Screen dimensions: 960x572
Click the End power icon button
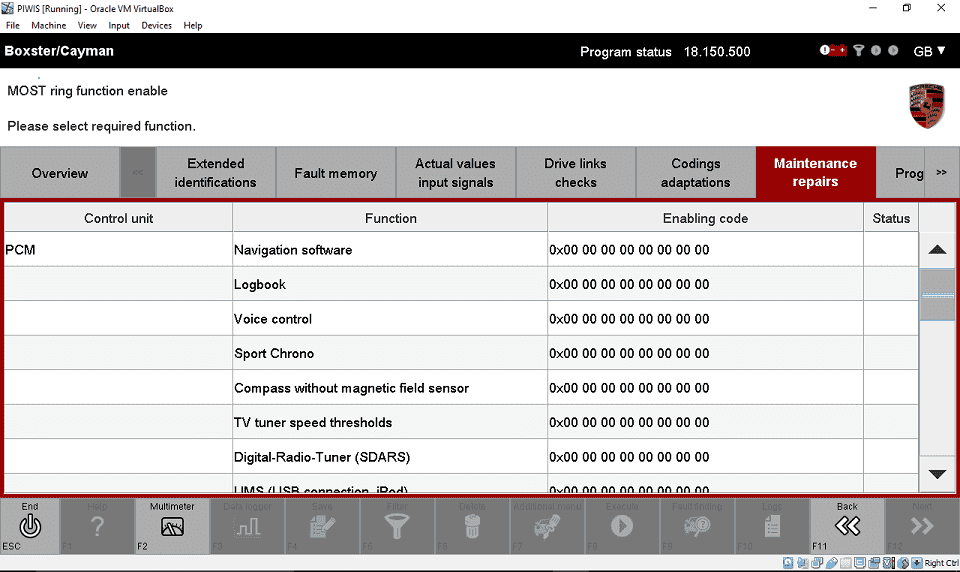(30, 526)
